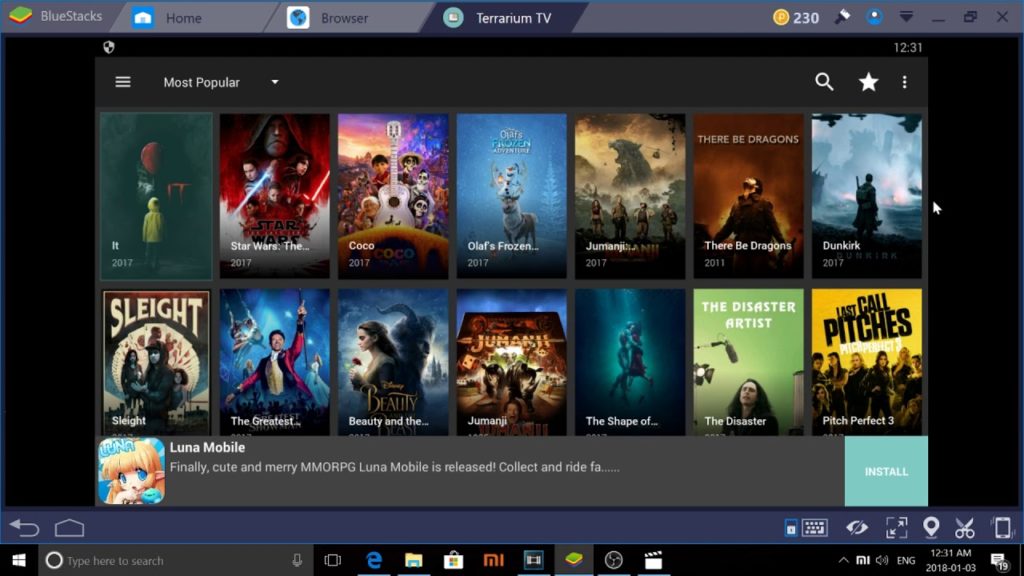Open the Luna Mobile ad title
Image resolution: width=1024 pixels, height=576 pixels.
point(207,447)
